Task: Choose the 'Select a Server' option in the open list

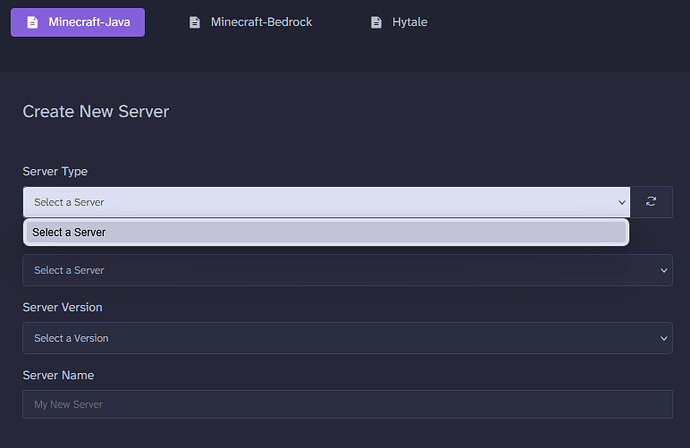Action: pos(326,232)
